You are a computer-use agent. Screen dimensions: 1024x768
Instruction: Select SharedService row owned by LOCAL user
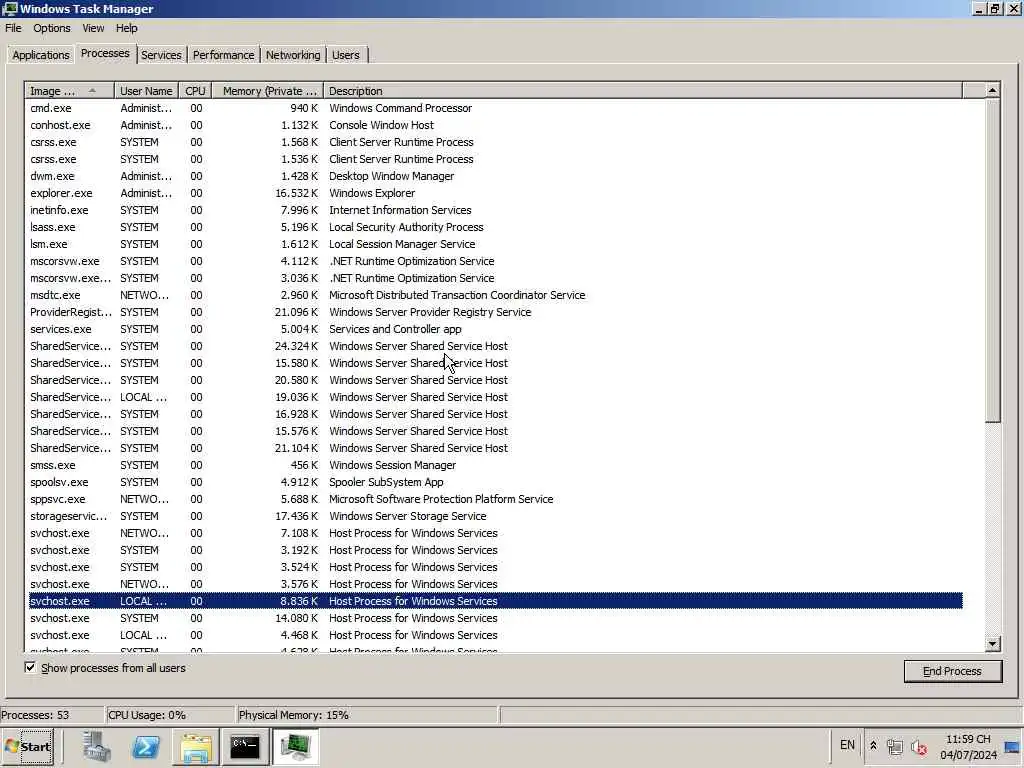495,396
